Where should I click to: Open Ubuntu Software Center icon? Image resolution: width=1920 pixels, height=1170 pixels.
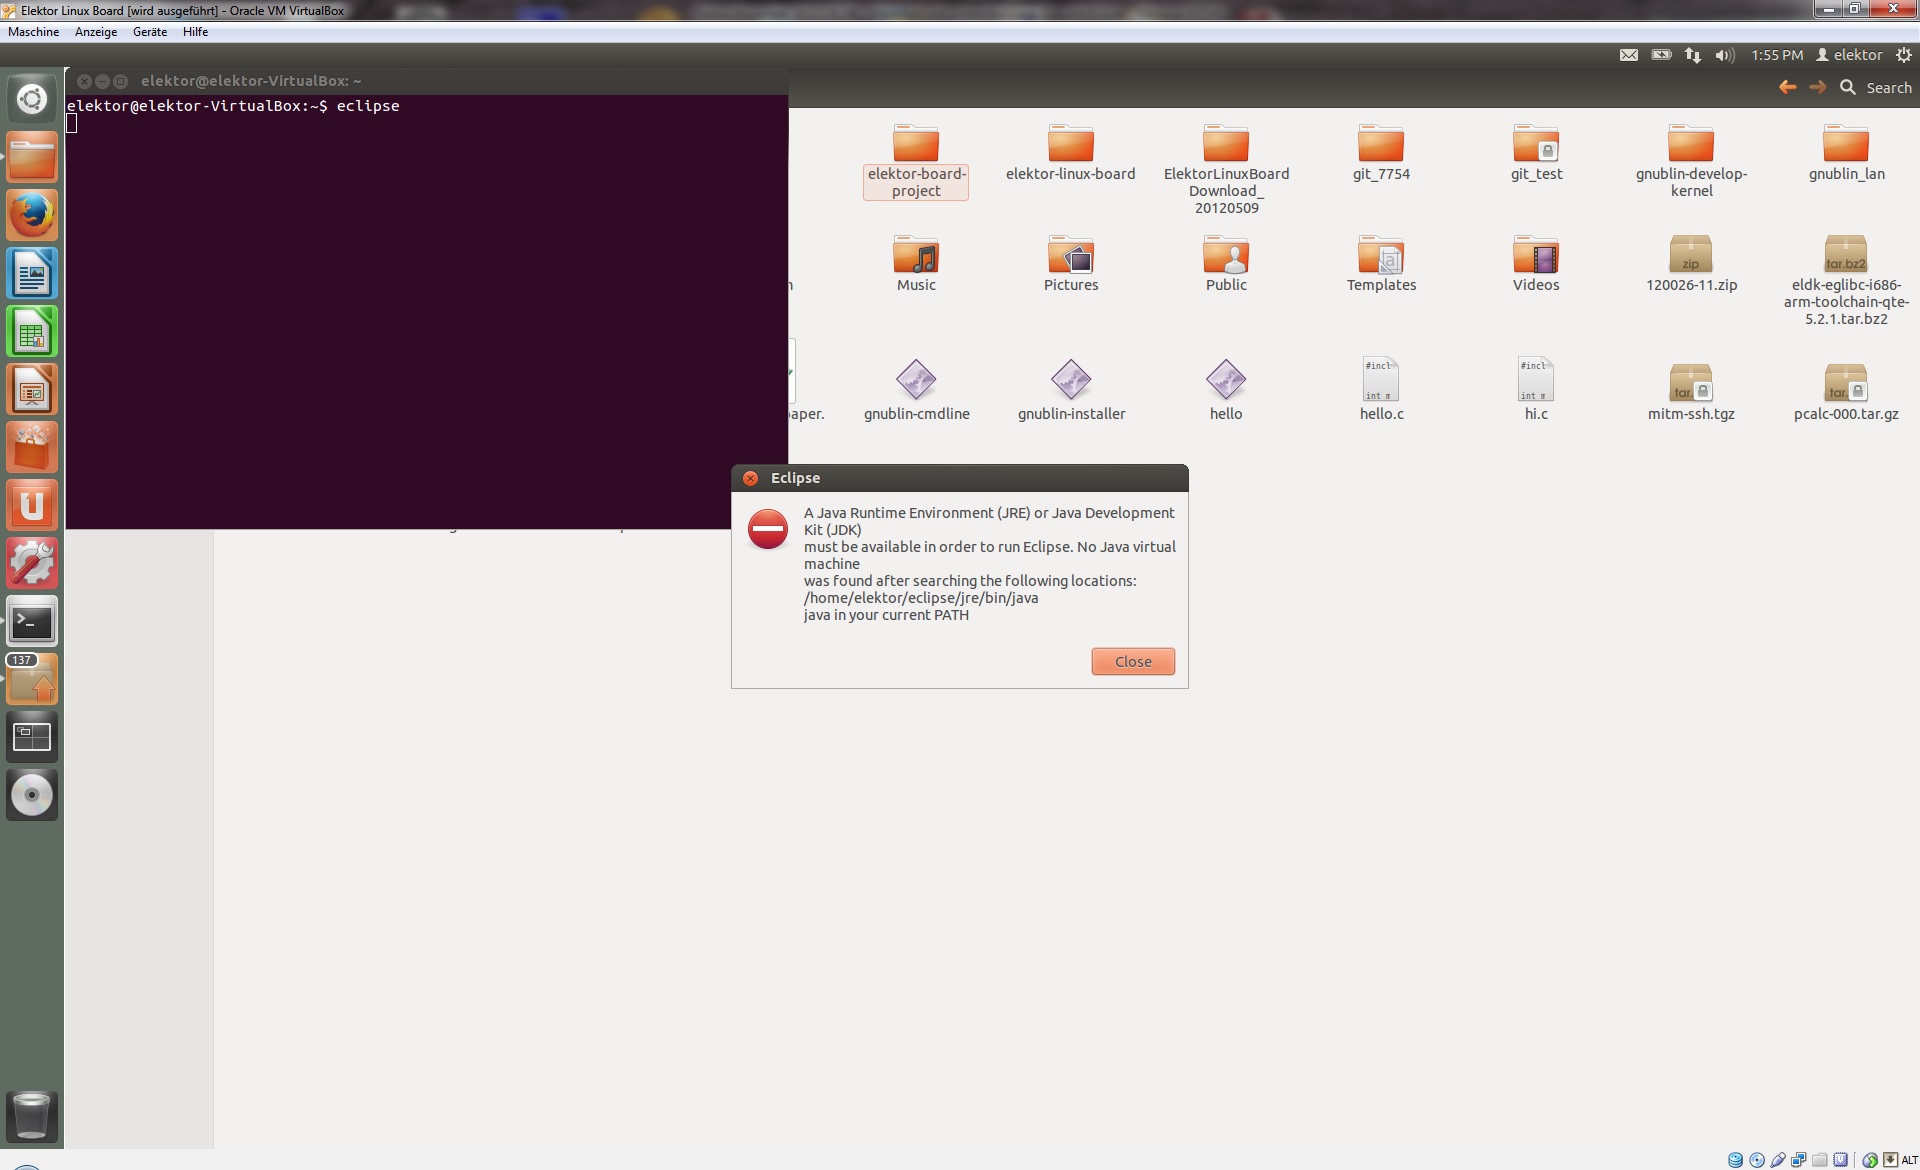point(32,447)
